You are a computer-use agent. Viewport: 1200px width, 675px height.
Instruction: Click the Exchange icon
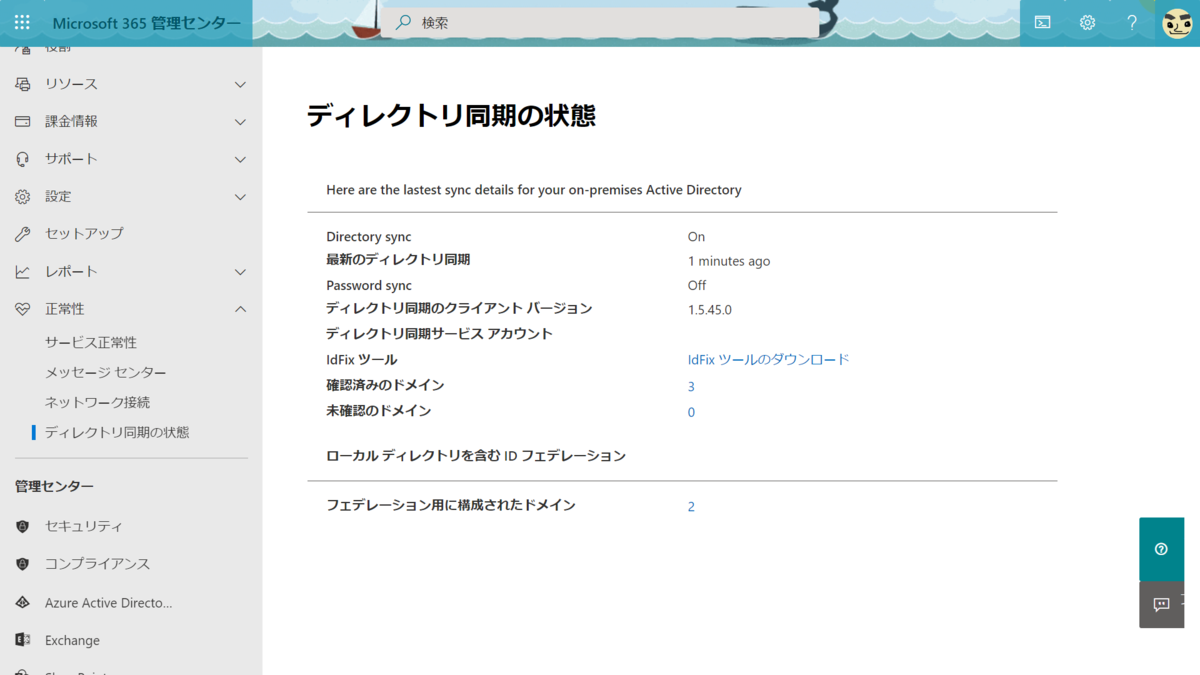[x=22, y=640]
